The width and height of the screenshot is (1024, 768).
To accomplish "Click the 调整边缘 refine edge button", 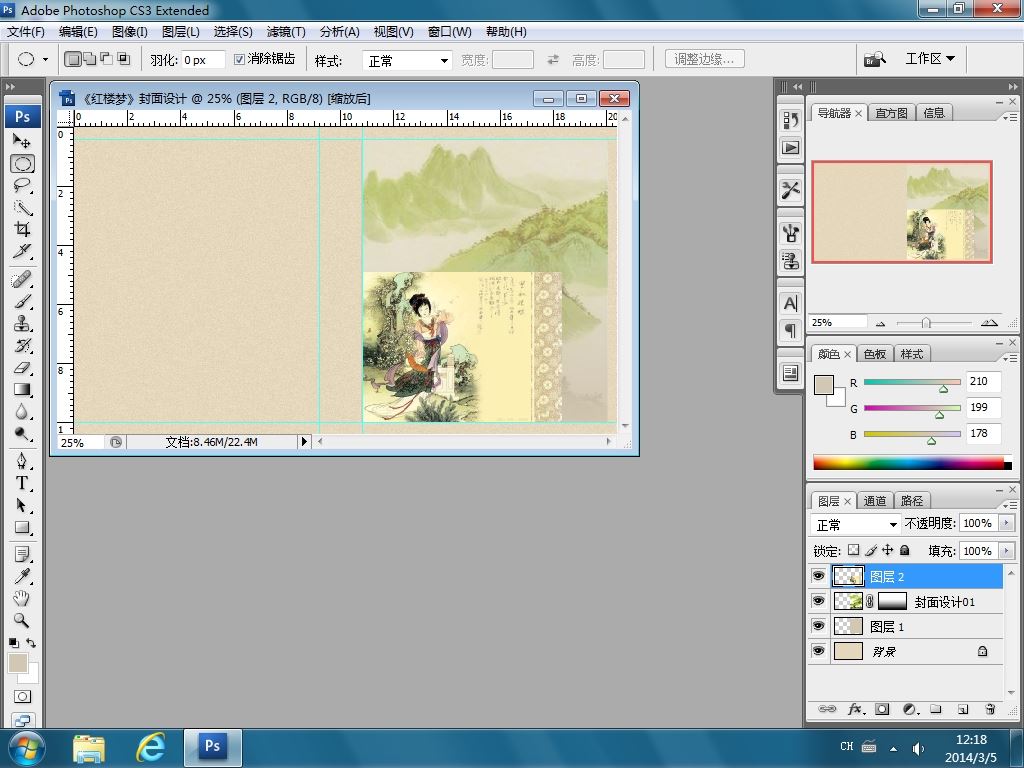I will pos(705,59).
